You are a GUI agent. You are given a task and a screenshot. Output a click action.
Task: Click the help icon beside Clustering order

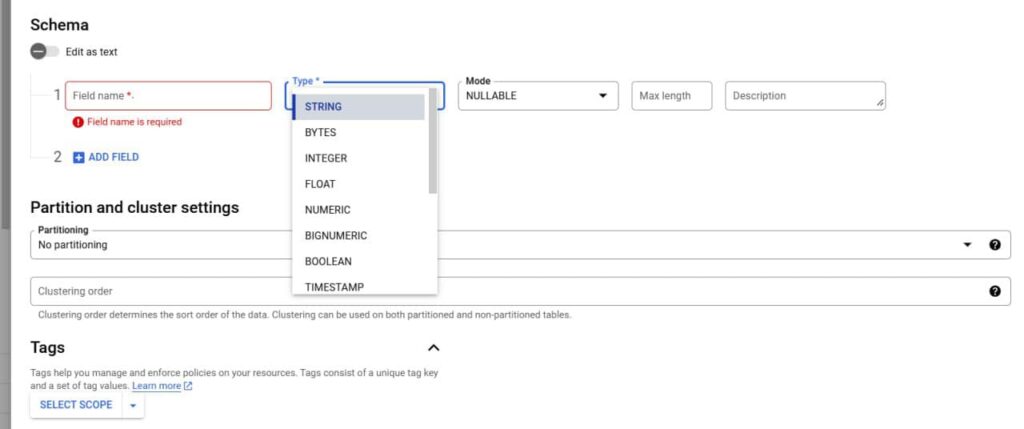coord(995,291)
